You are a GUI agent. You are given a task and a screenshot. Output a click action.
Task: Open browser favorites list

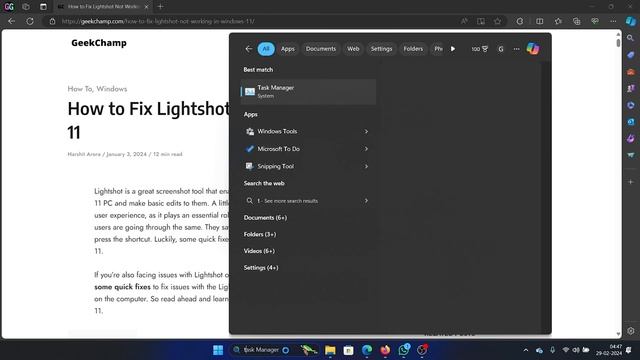point(558,21)
